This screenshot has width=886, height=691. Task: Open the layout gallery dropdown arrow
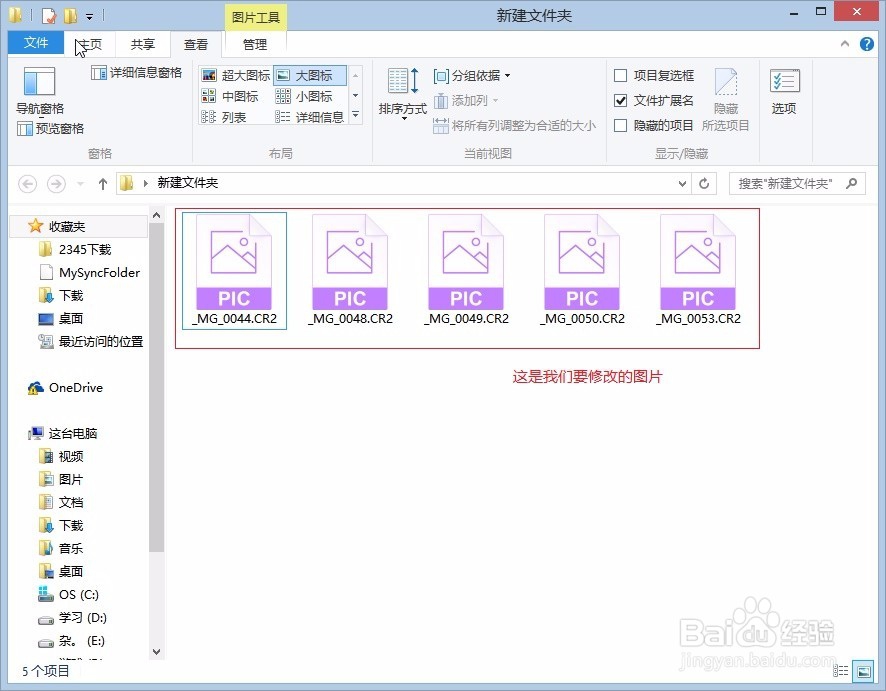point(356,115)
